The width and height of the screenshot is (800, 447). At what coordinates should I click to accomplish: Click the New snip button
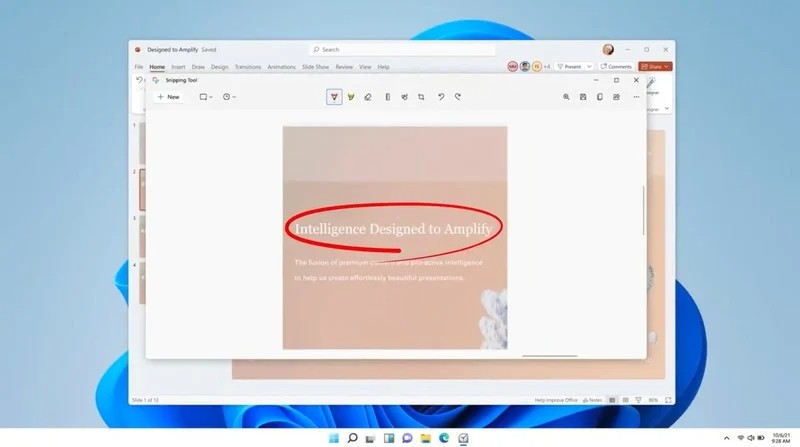click(x=168, y=97)
